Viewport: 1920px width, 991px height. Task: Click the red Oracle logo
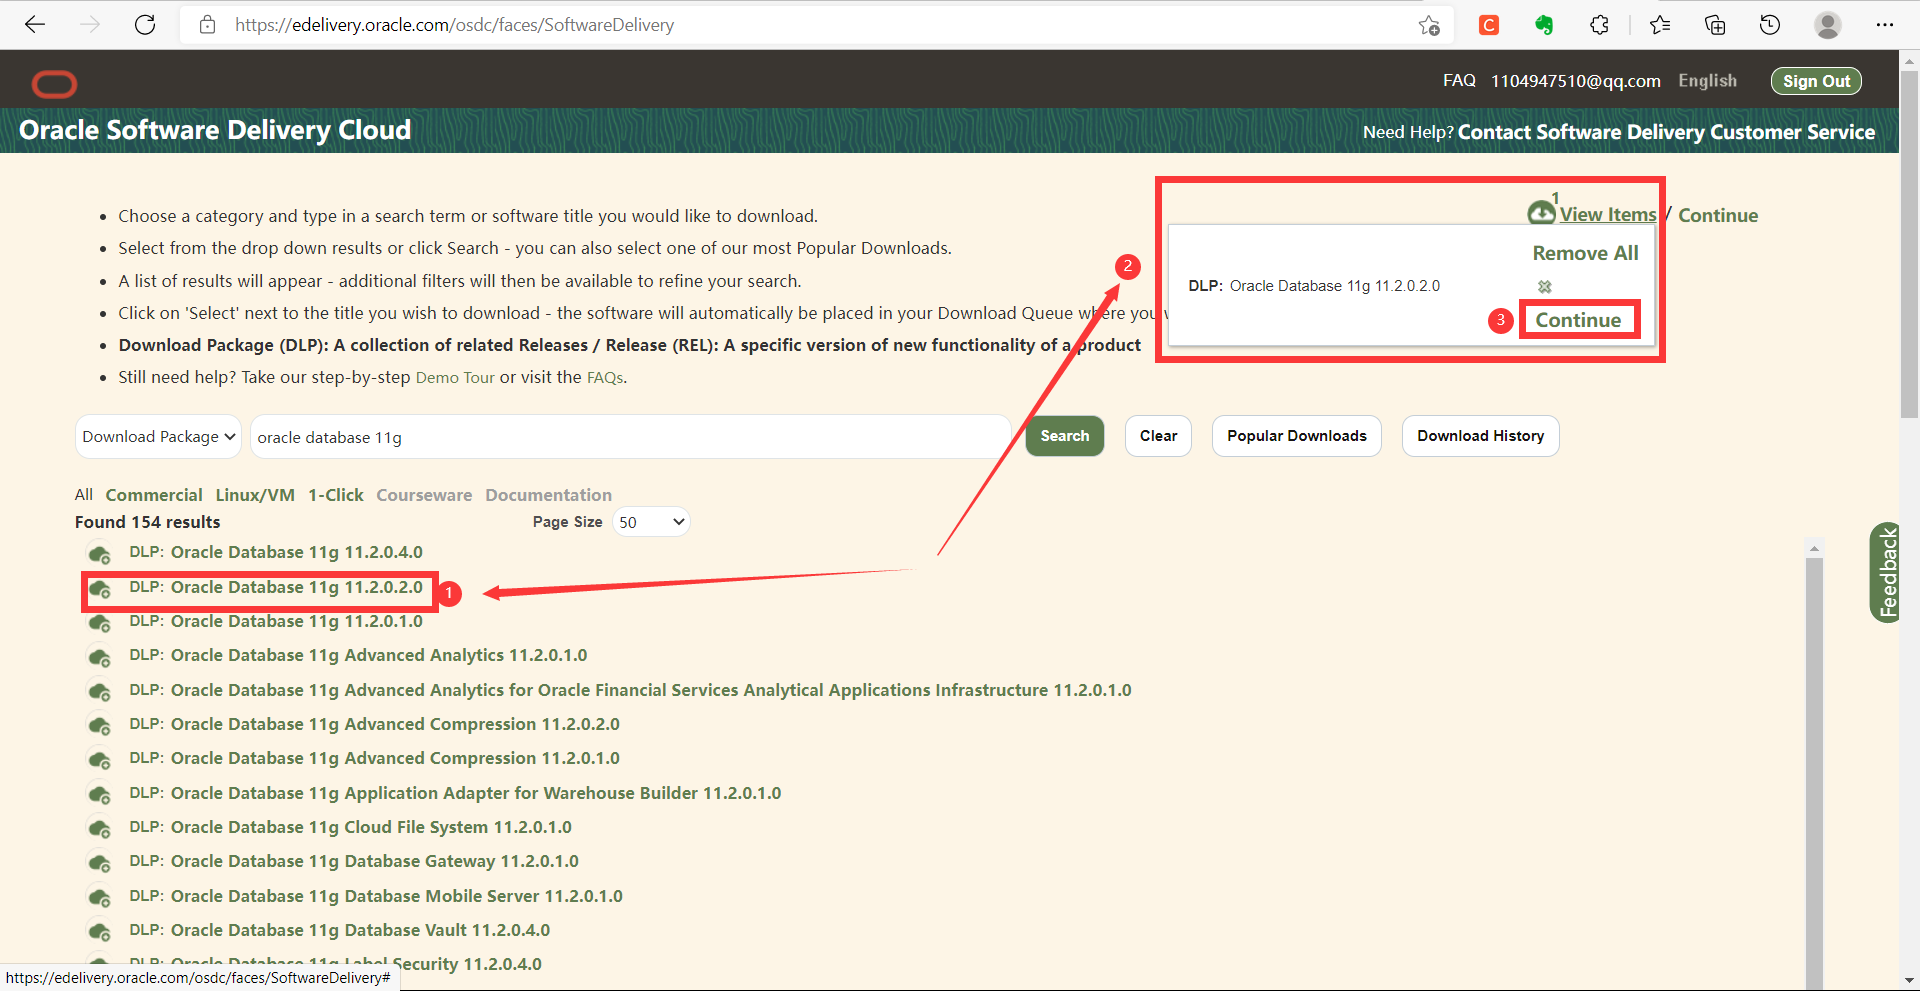coord(54,84)
